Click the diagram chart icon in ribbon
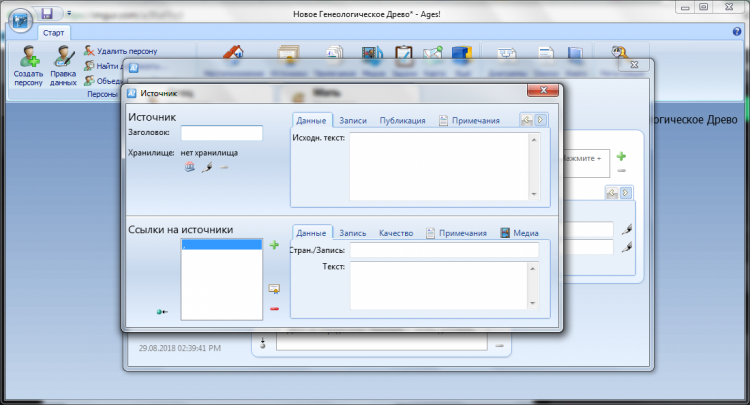Image resolution: width=750 pixels, height=405 pixels. click(507, 53)
